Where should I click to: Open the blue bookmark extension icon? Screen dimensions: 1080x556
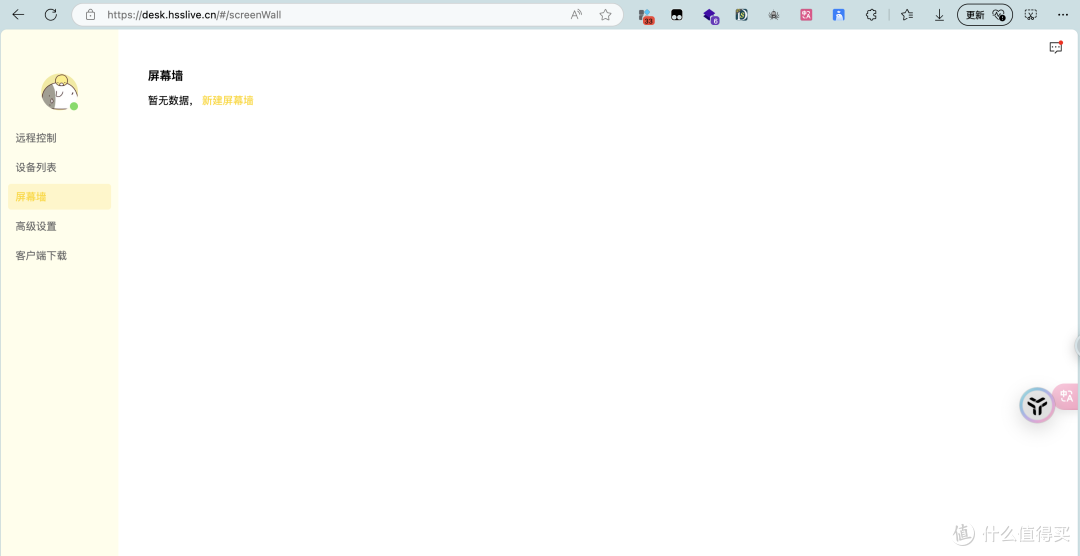pos(838,14)
